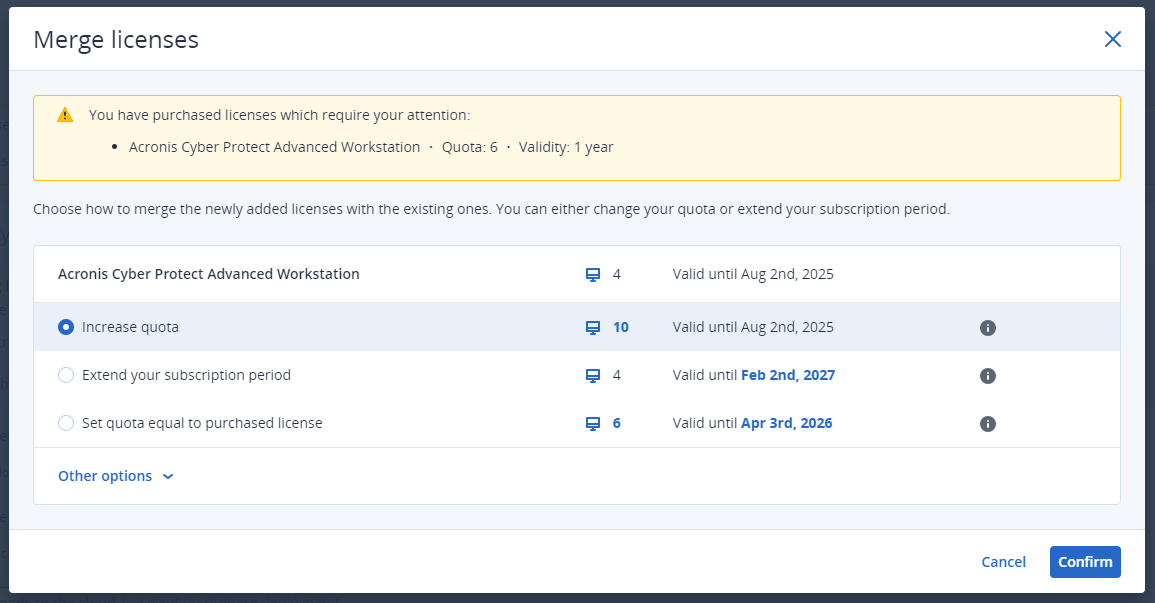Close the Merge licenses dialog
This screenshot has width=1155, height=603.
(x=1112, y=39)
